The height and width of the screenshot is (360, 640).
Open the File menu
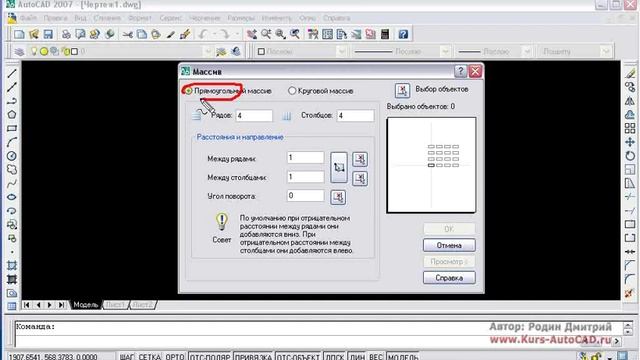(x=28, y=18)
